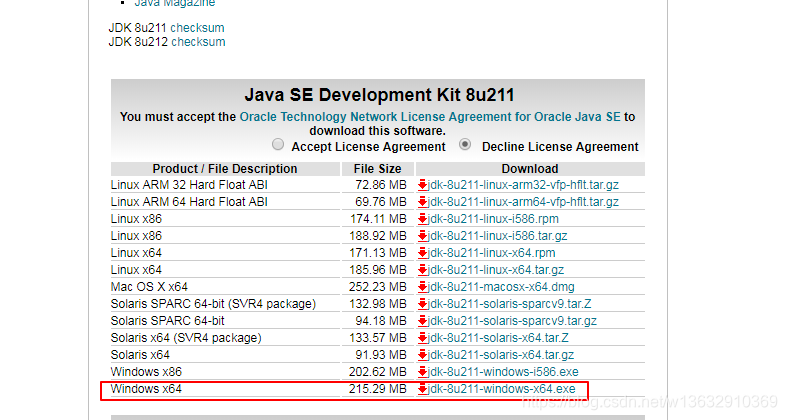Click download arrow icon for solaris-sparcv9.tar.gz
This screenshot has width=787, height=420.
423,321
